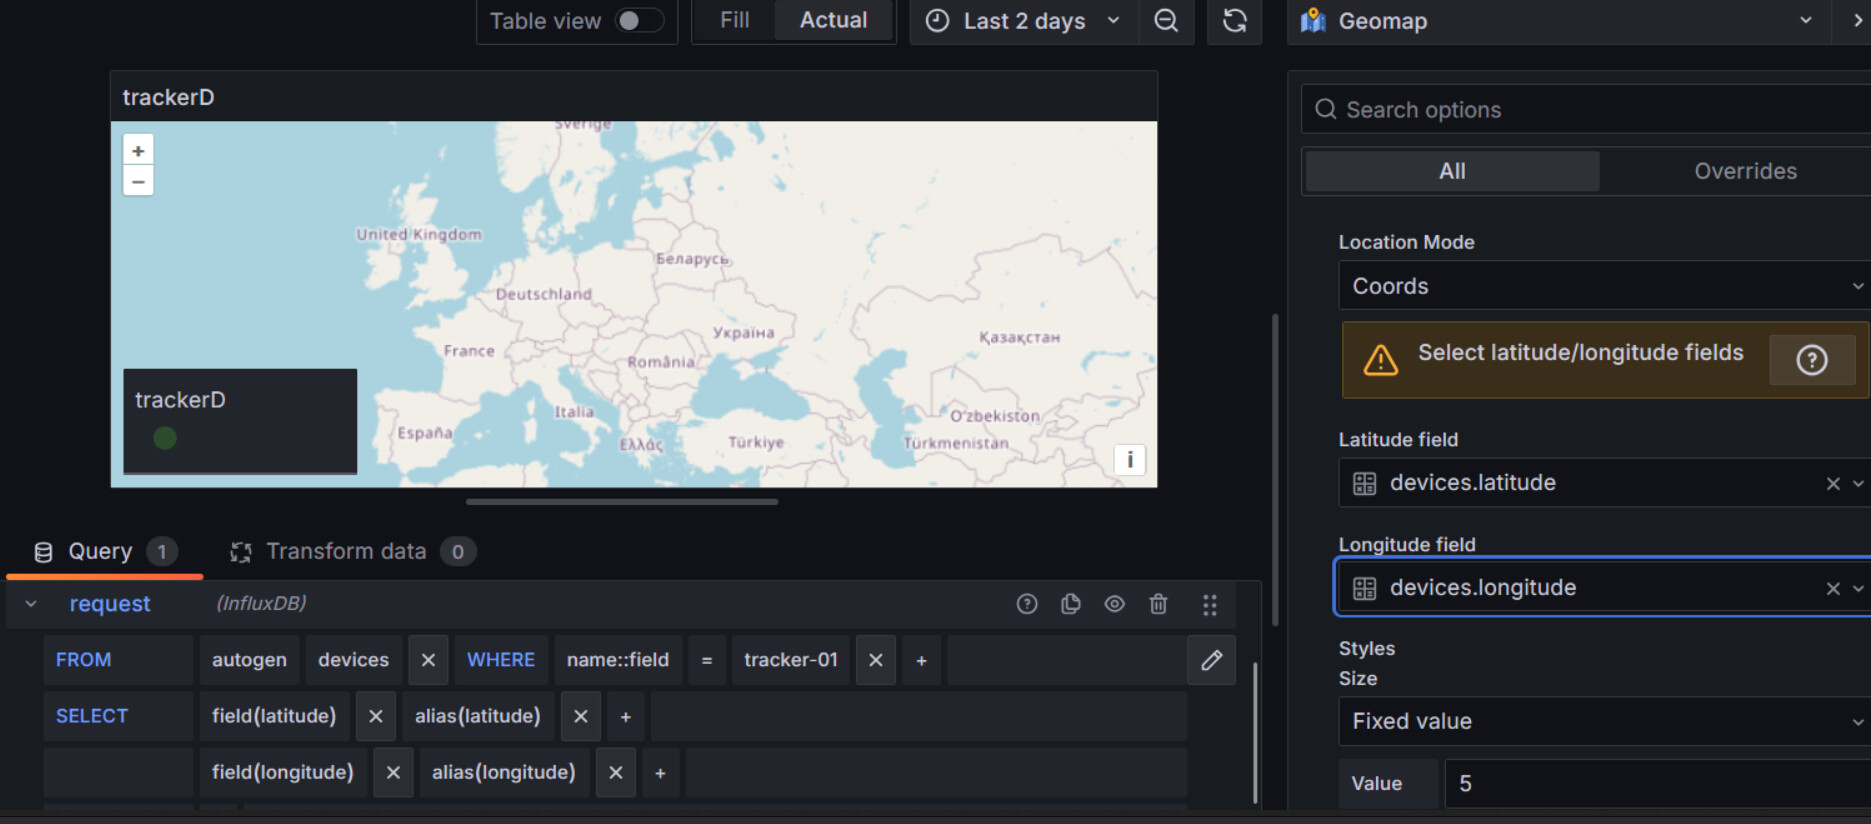Screen dimensions: 1871x824
Task: Open the Location Mode Coords dropdown
Action: pos(1600,286)
